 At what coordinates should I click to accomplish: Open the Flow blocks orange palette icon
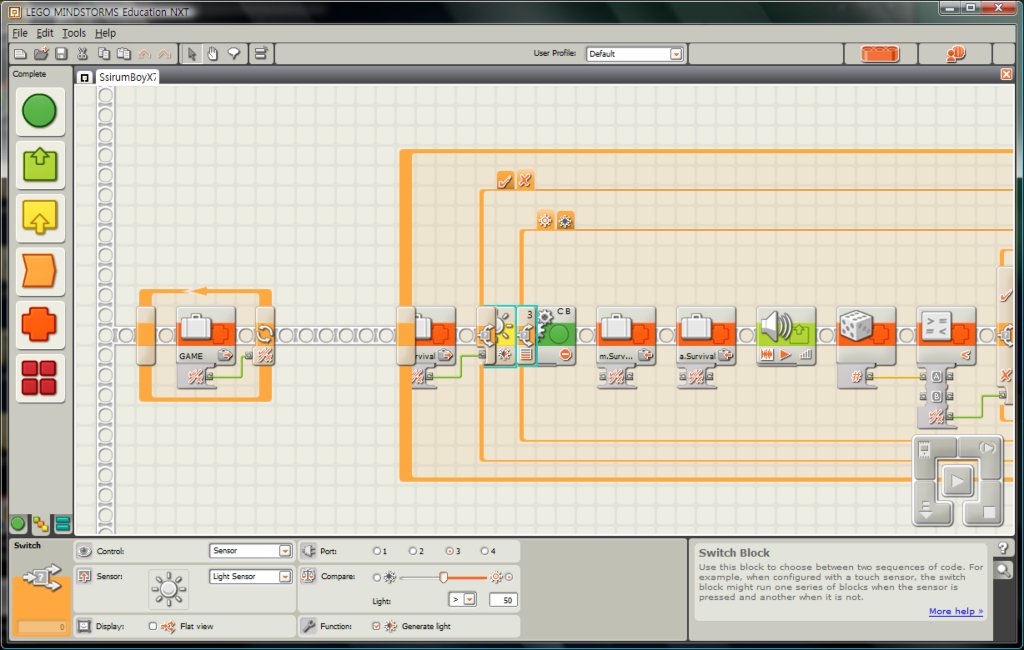(x=40, y=271)
